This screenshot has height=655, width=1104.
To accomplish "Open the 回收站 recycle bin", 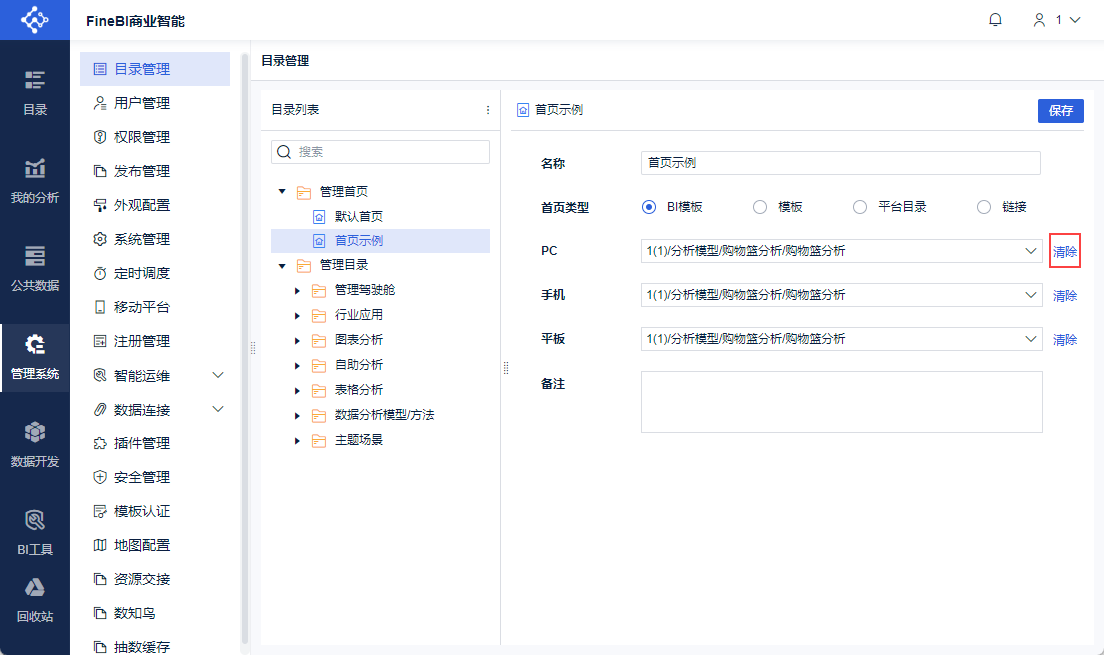I will (35, 599).
